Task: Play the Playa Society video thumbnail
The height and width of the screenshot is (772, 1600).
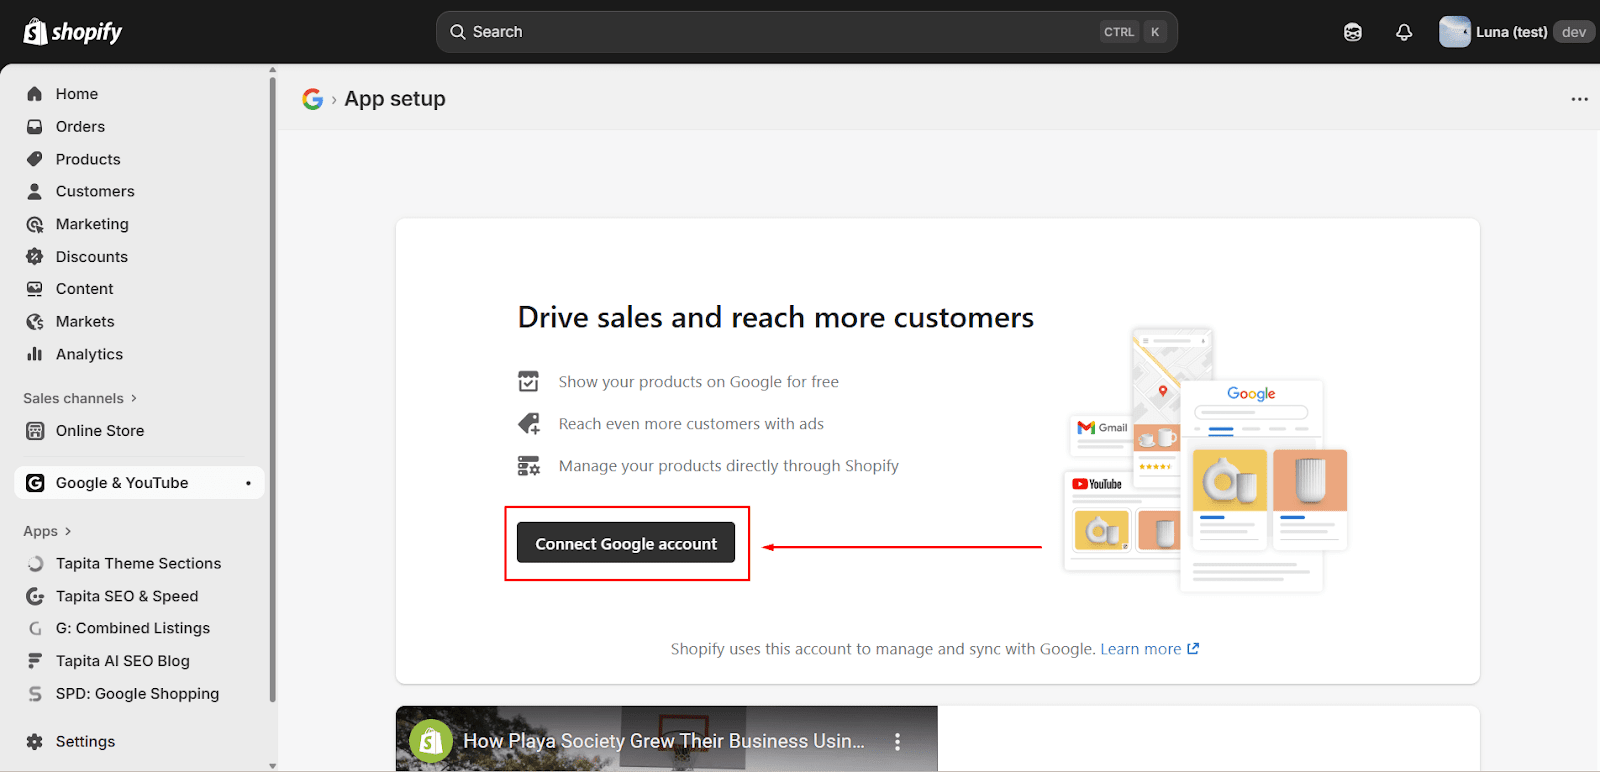Action: tap(667, 739)
